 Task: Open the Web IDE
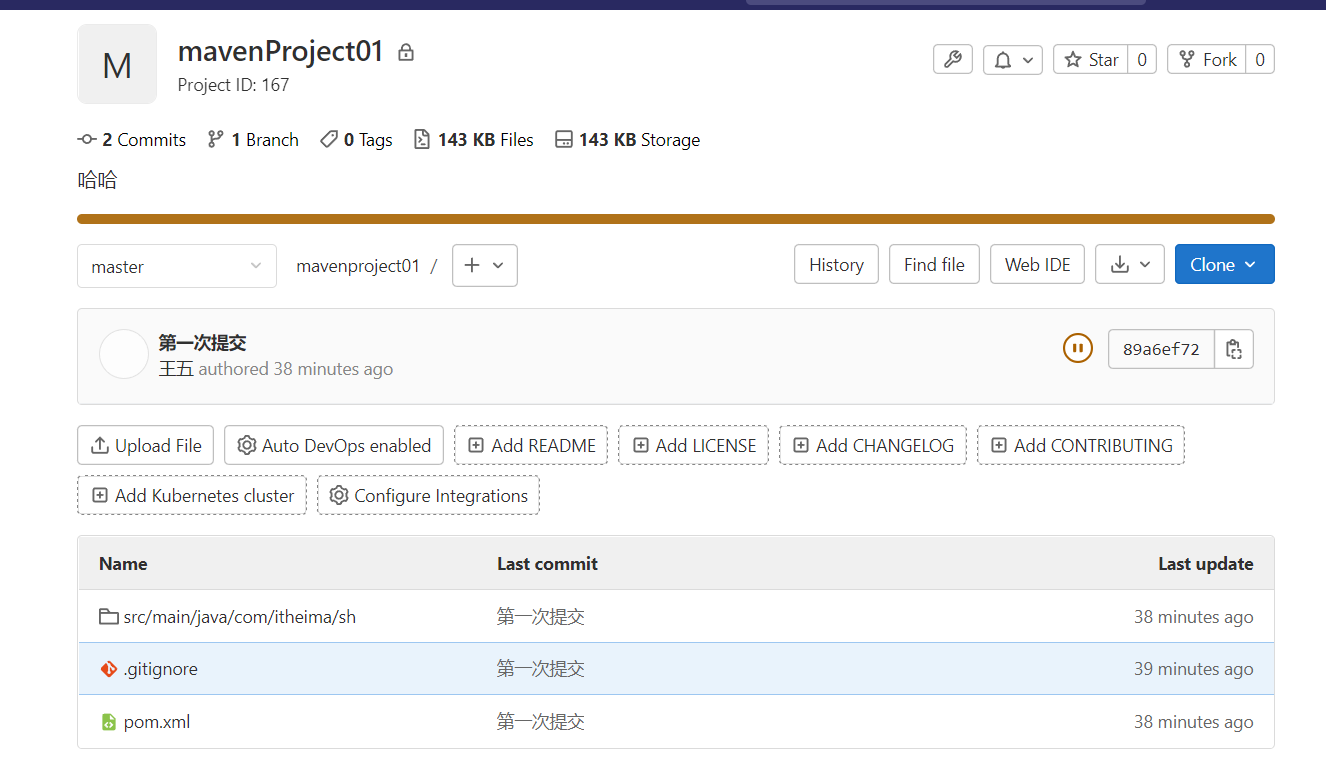click(x=1037, y=265)
